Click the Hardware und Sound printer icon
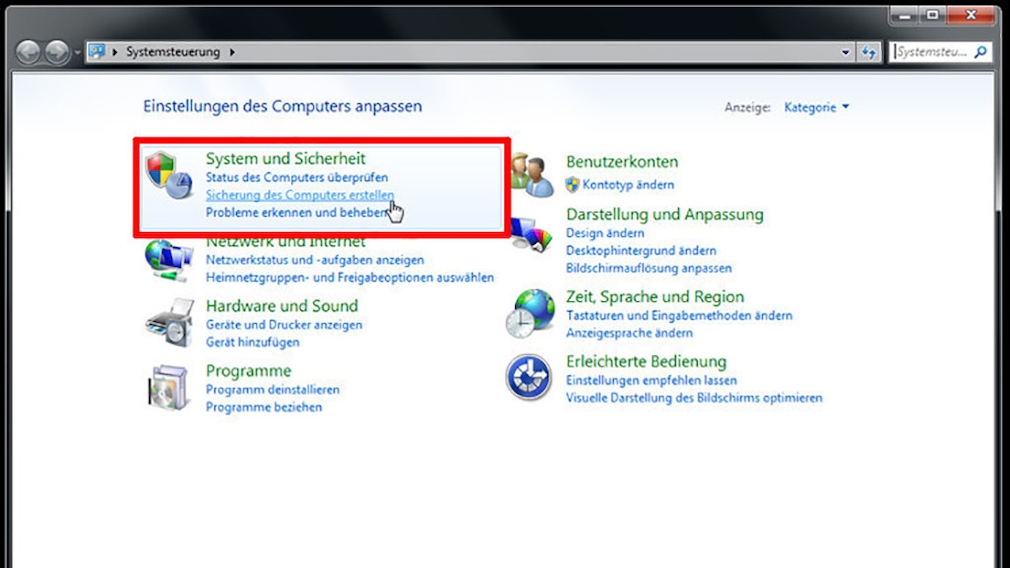 coord(170,323)
